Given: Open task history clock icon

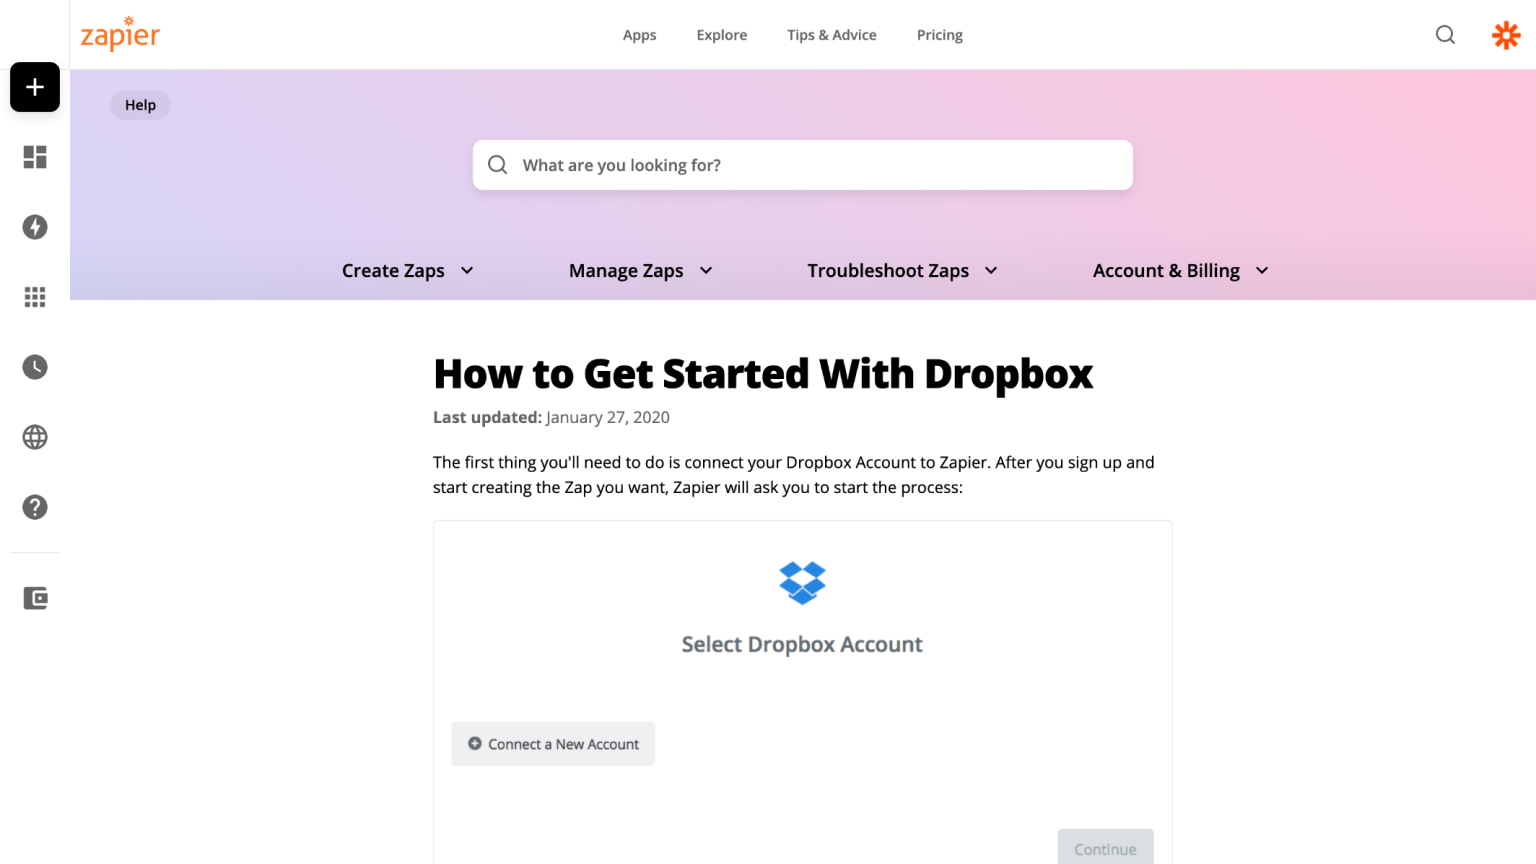Looking at the screenshot, I should pos(35,367).
